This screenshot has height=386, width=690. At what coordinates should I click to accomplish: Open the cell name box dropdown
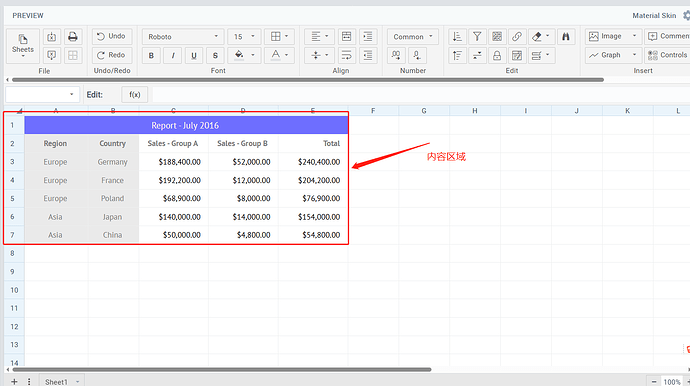pos(71,95)
